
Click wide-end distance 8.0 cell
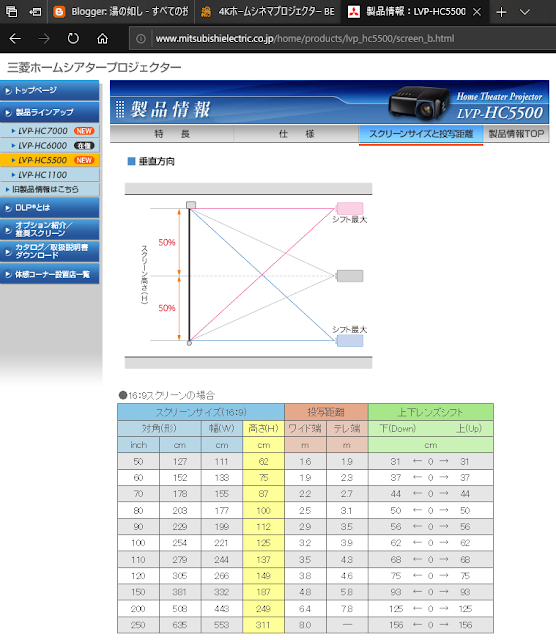(x=305, y=625)
